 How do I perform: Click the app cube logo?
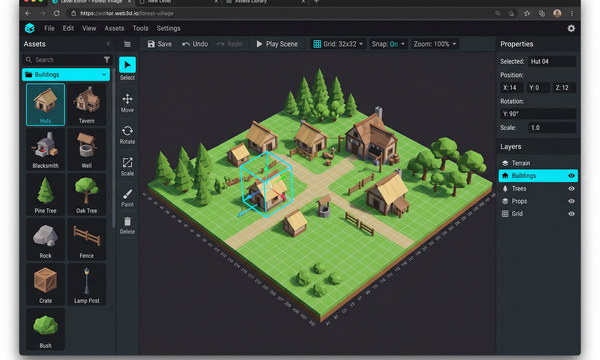(x=29, y=28)
